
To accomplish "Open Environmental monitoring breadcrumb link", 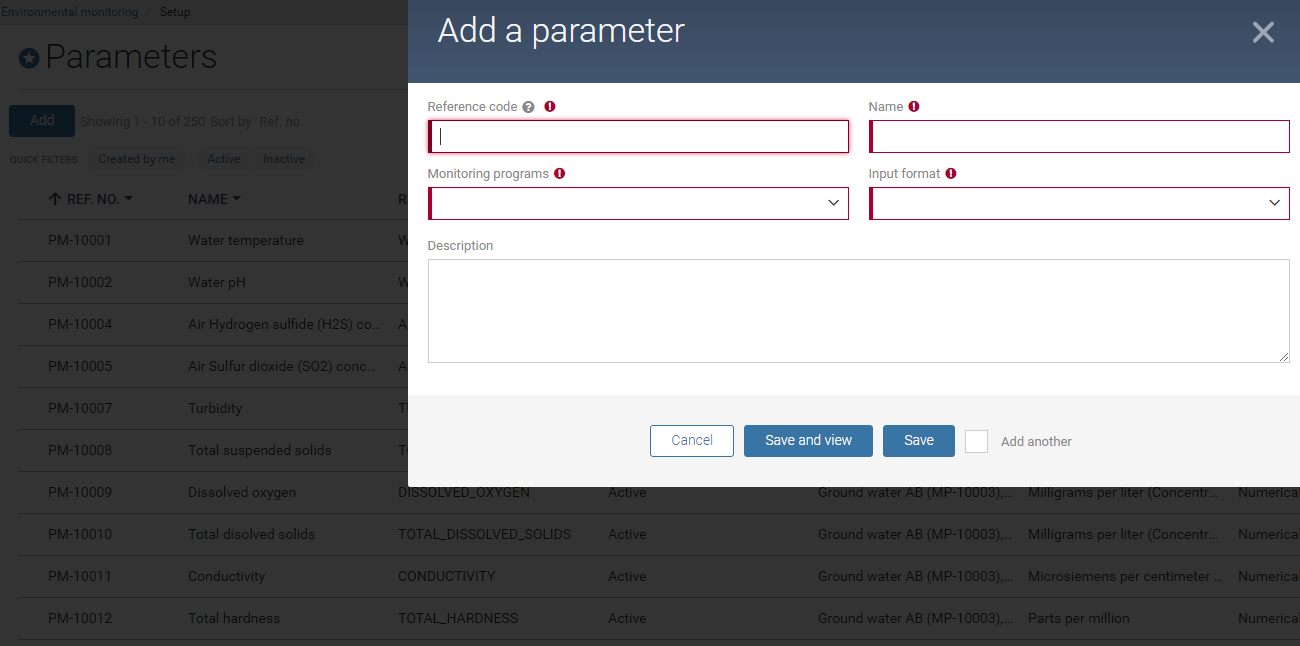I will (69, 12).
